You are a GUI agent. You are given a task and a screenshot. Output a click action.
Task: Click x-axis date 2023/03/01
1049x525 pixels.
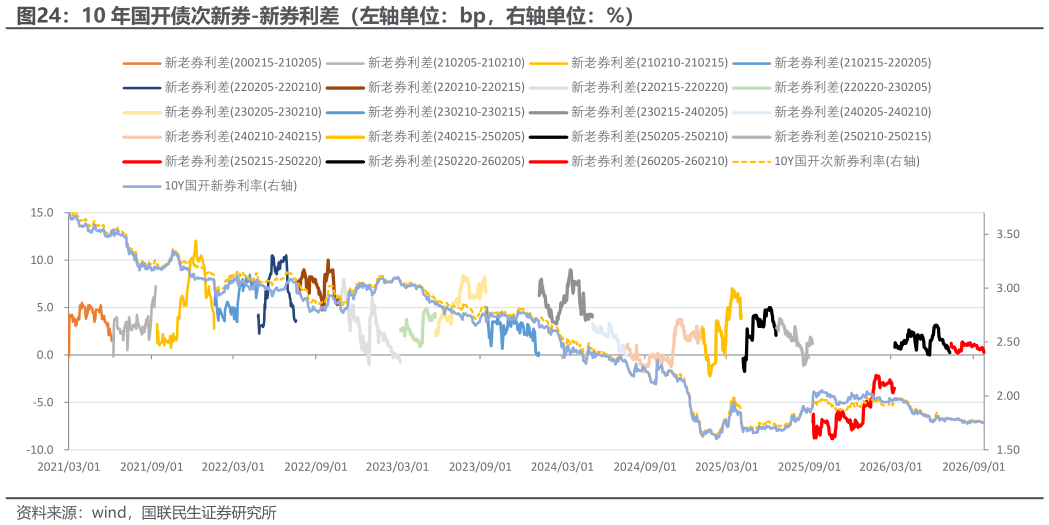pyautogui.click(x=397, y=467)
